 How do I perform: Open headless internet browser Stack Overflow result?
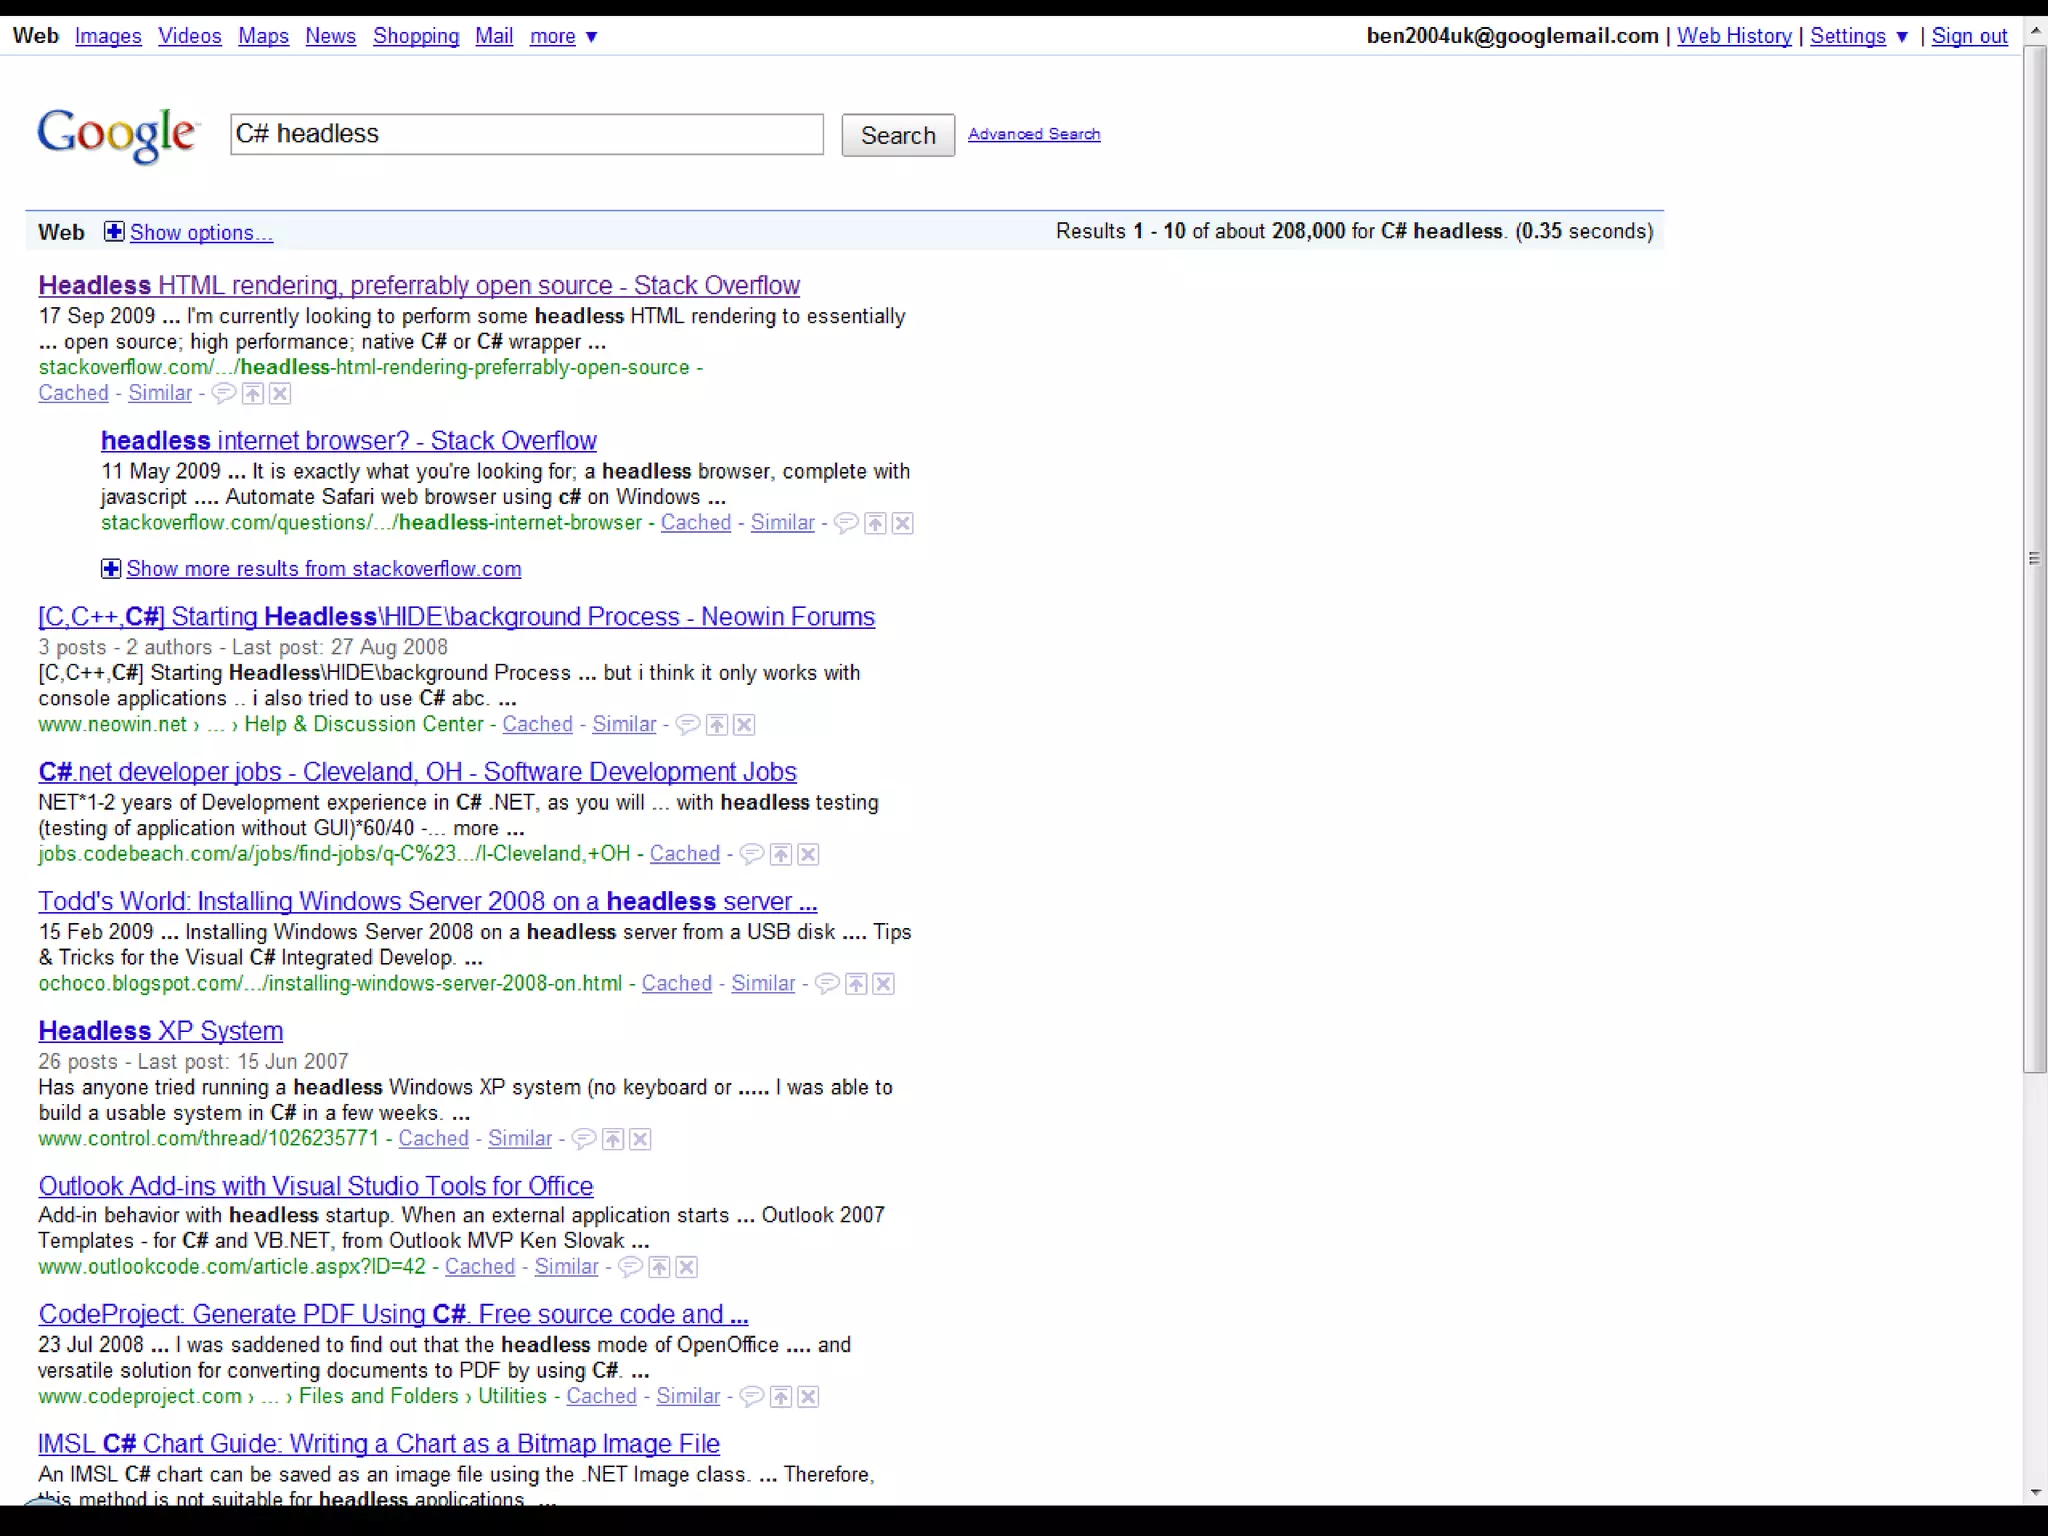tap(348, 441)
